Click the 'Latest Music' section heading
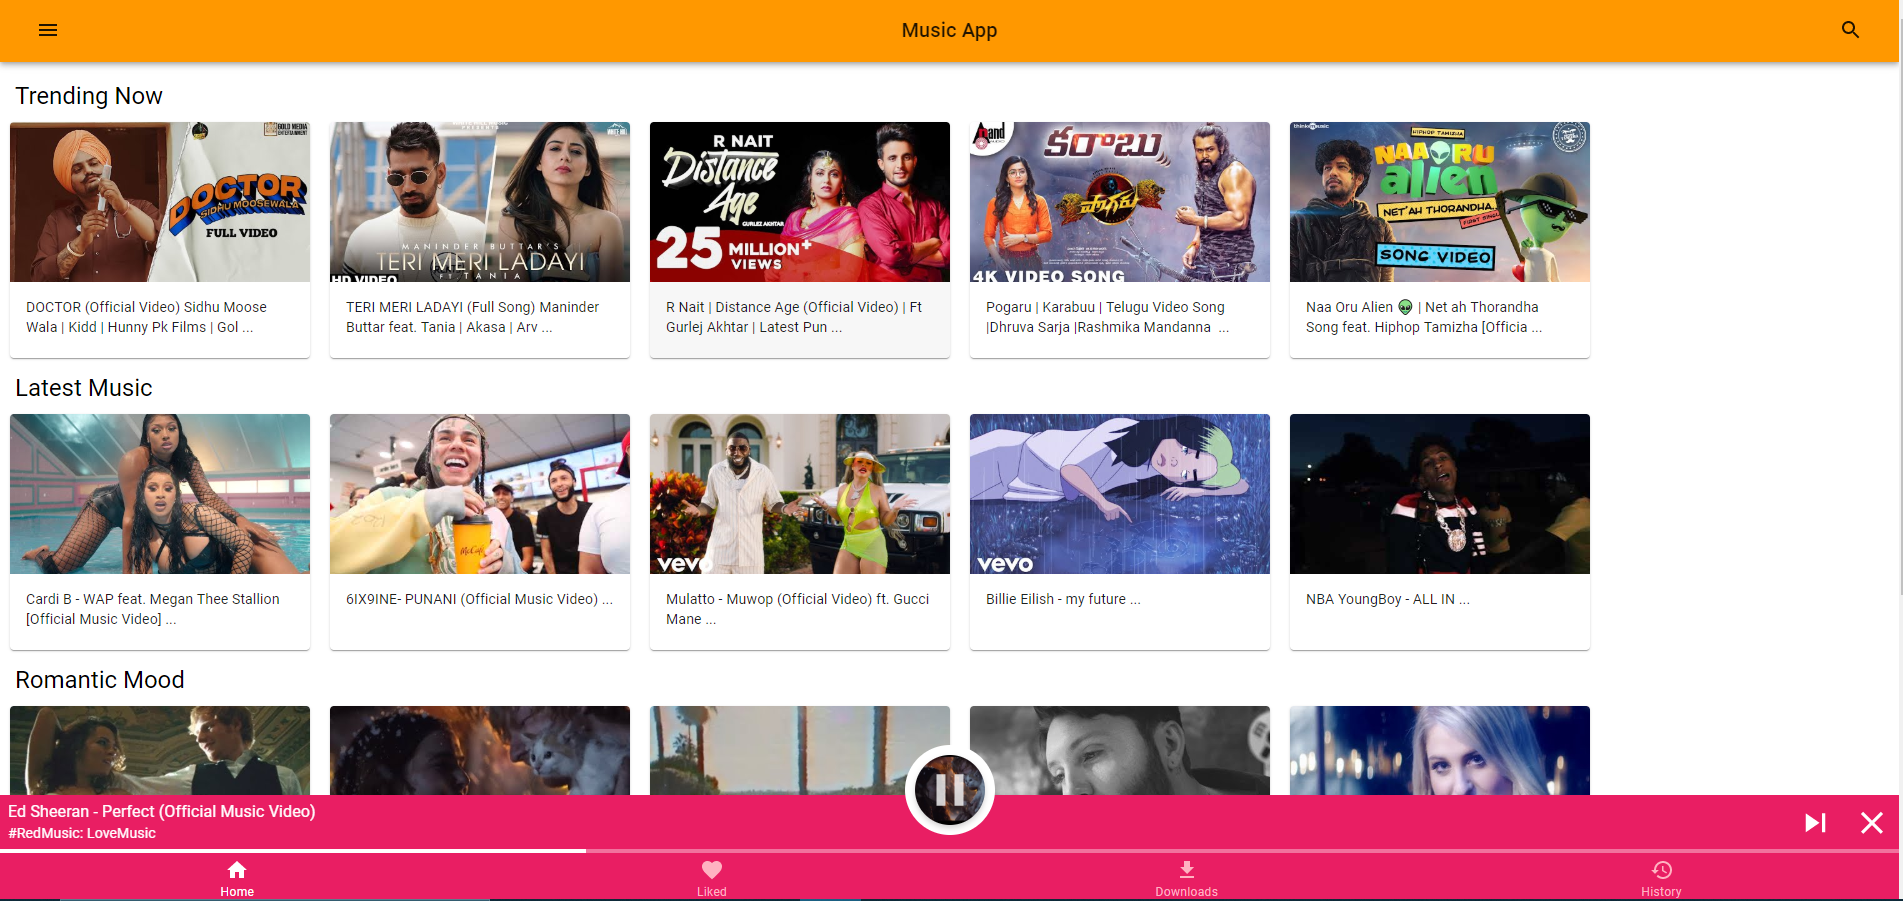 click(x=84, y=388)
